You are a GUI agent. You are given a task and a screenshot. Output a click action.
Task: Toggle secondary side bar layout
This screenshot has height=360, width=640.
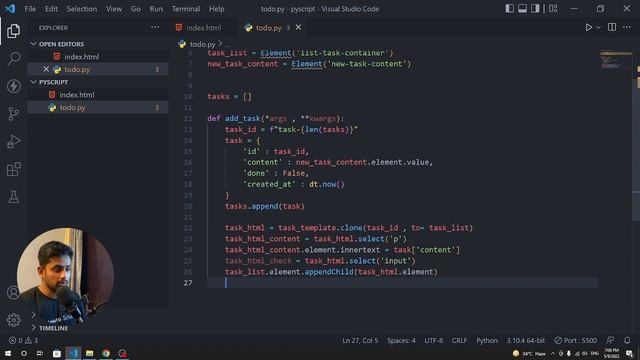535,9
